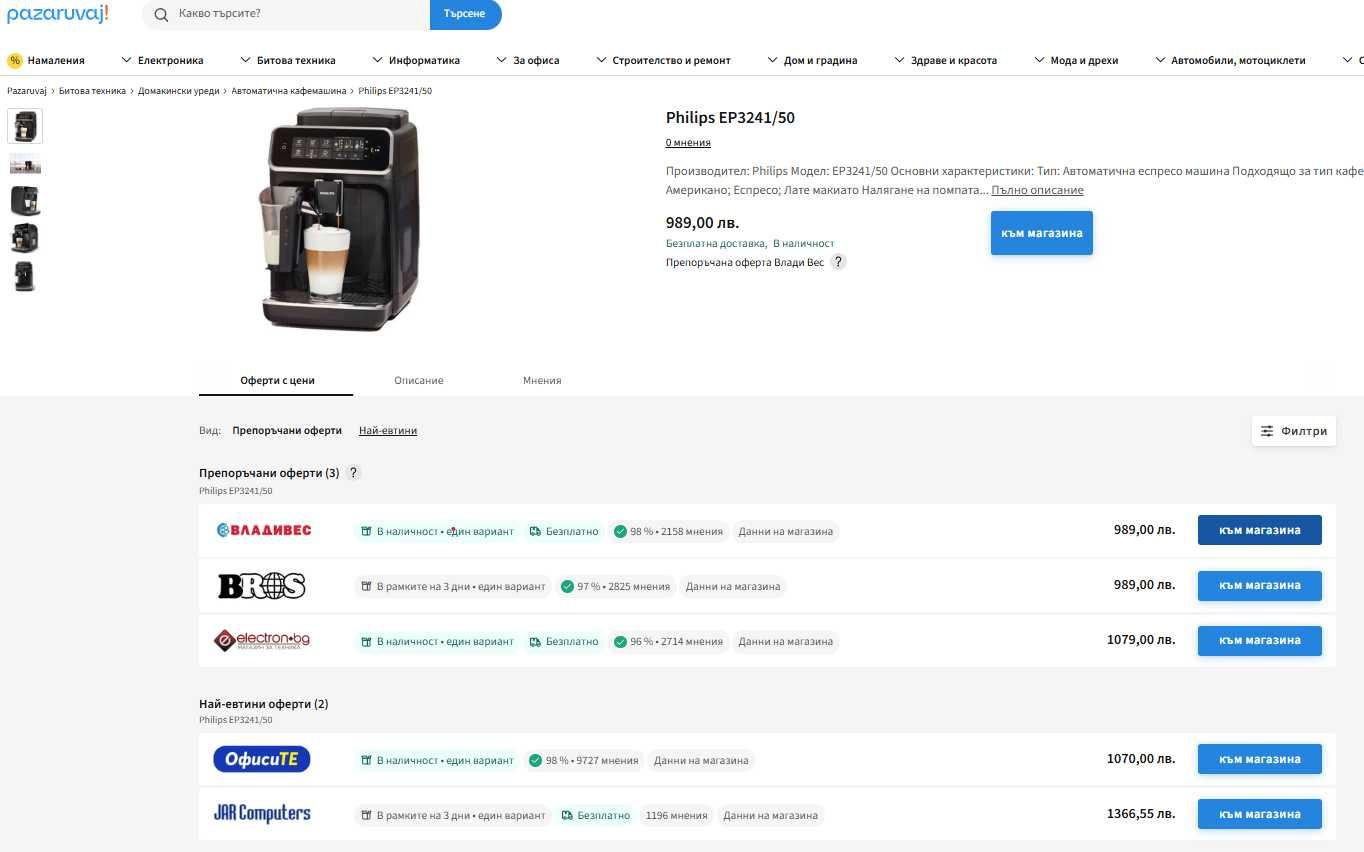
Task: Click the Търсене search button
Action: pyautogui.click(x=465, y=14)
